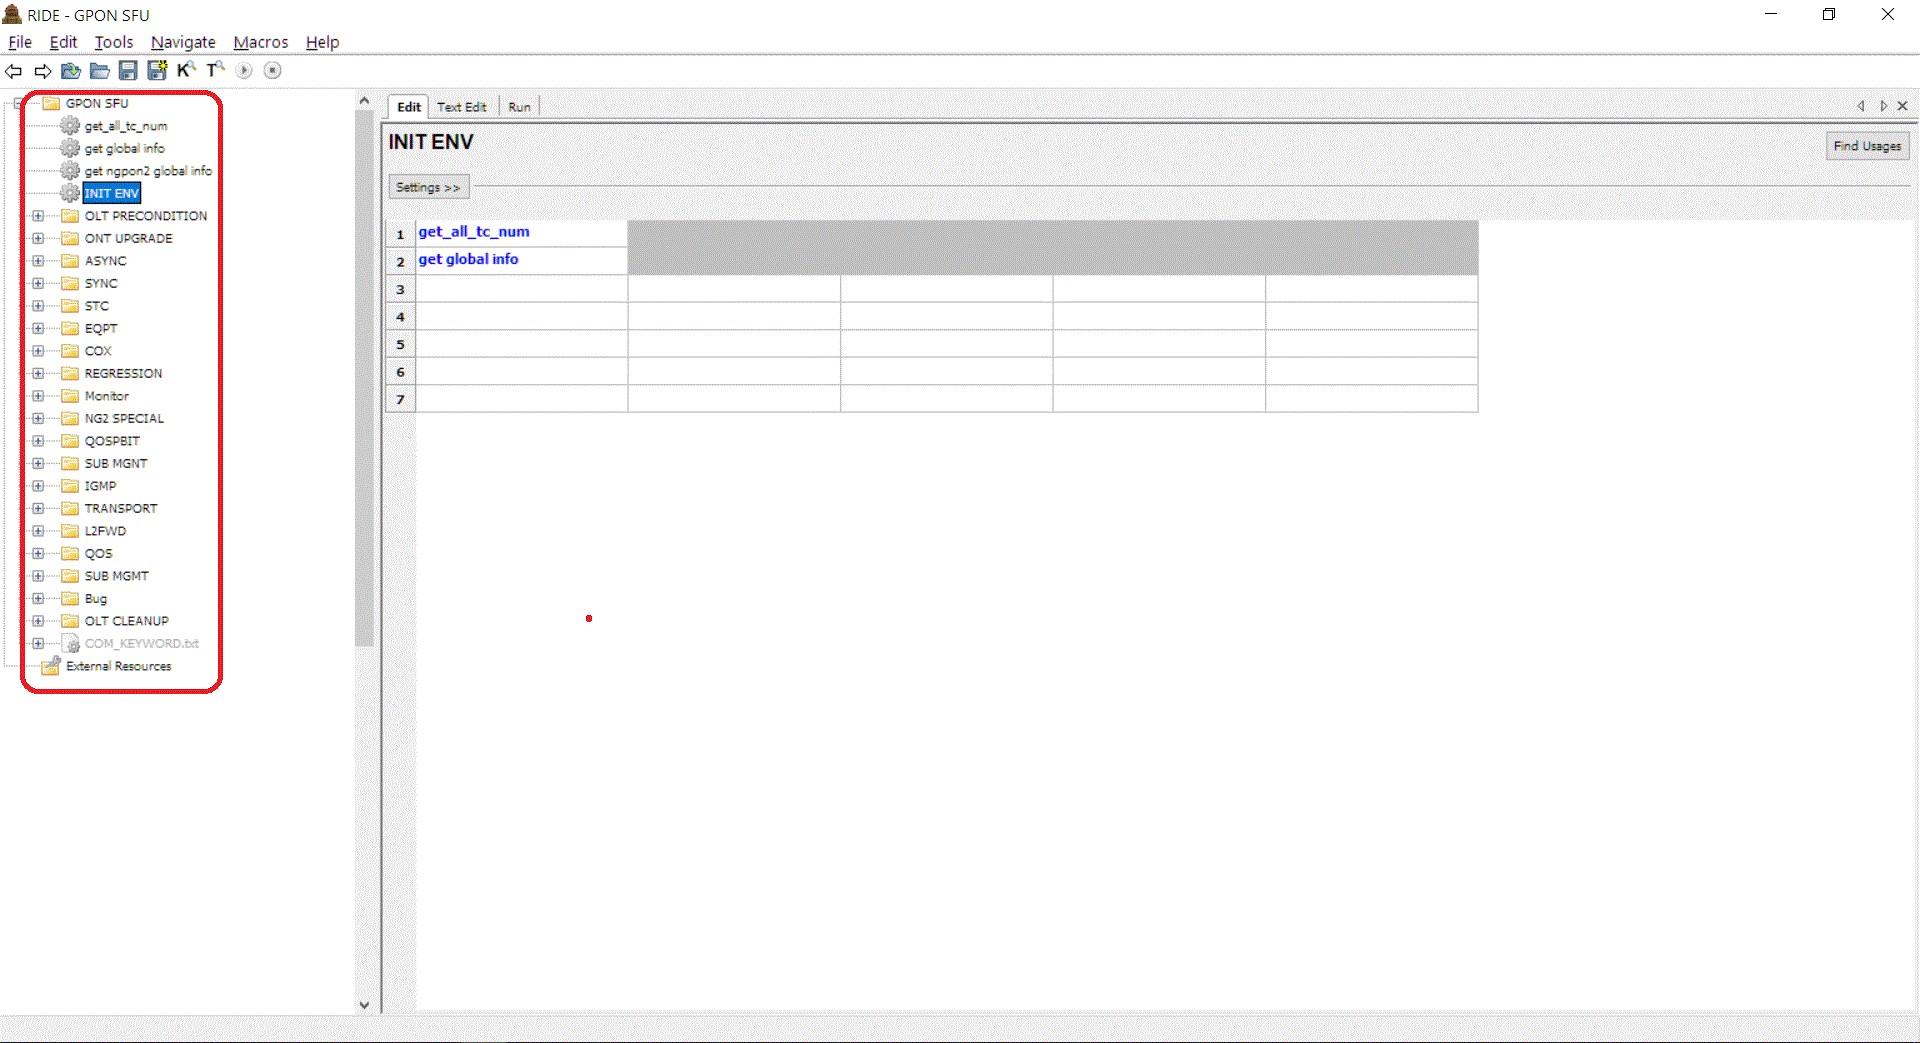Image resolution: width=1920 pixels, height=1043 pixels.
Task: Expand the ONT UPGRADE tree node
Action: [38, 239]
